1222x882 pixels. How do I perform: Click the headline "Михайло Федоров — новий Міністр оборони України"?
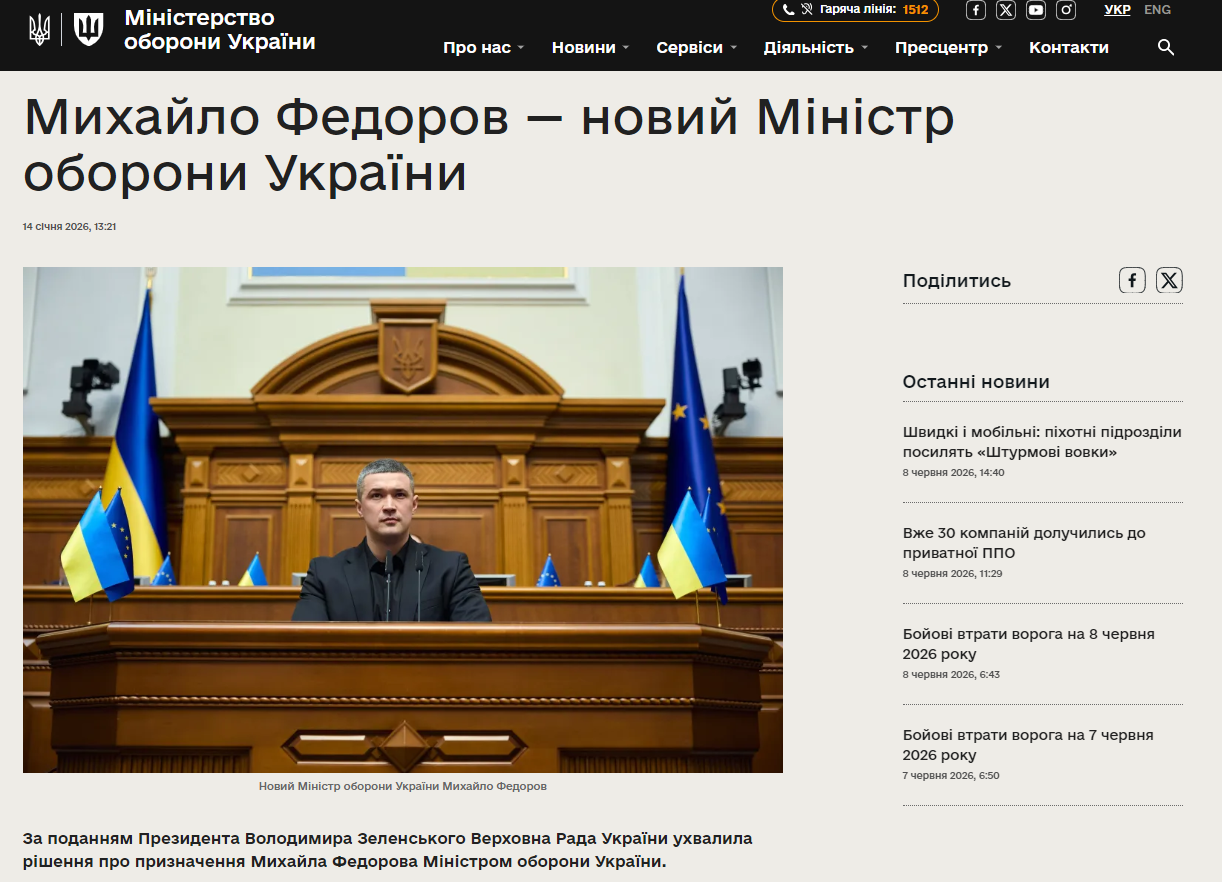[x=489, y=145]
